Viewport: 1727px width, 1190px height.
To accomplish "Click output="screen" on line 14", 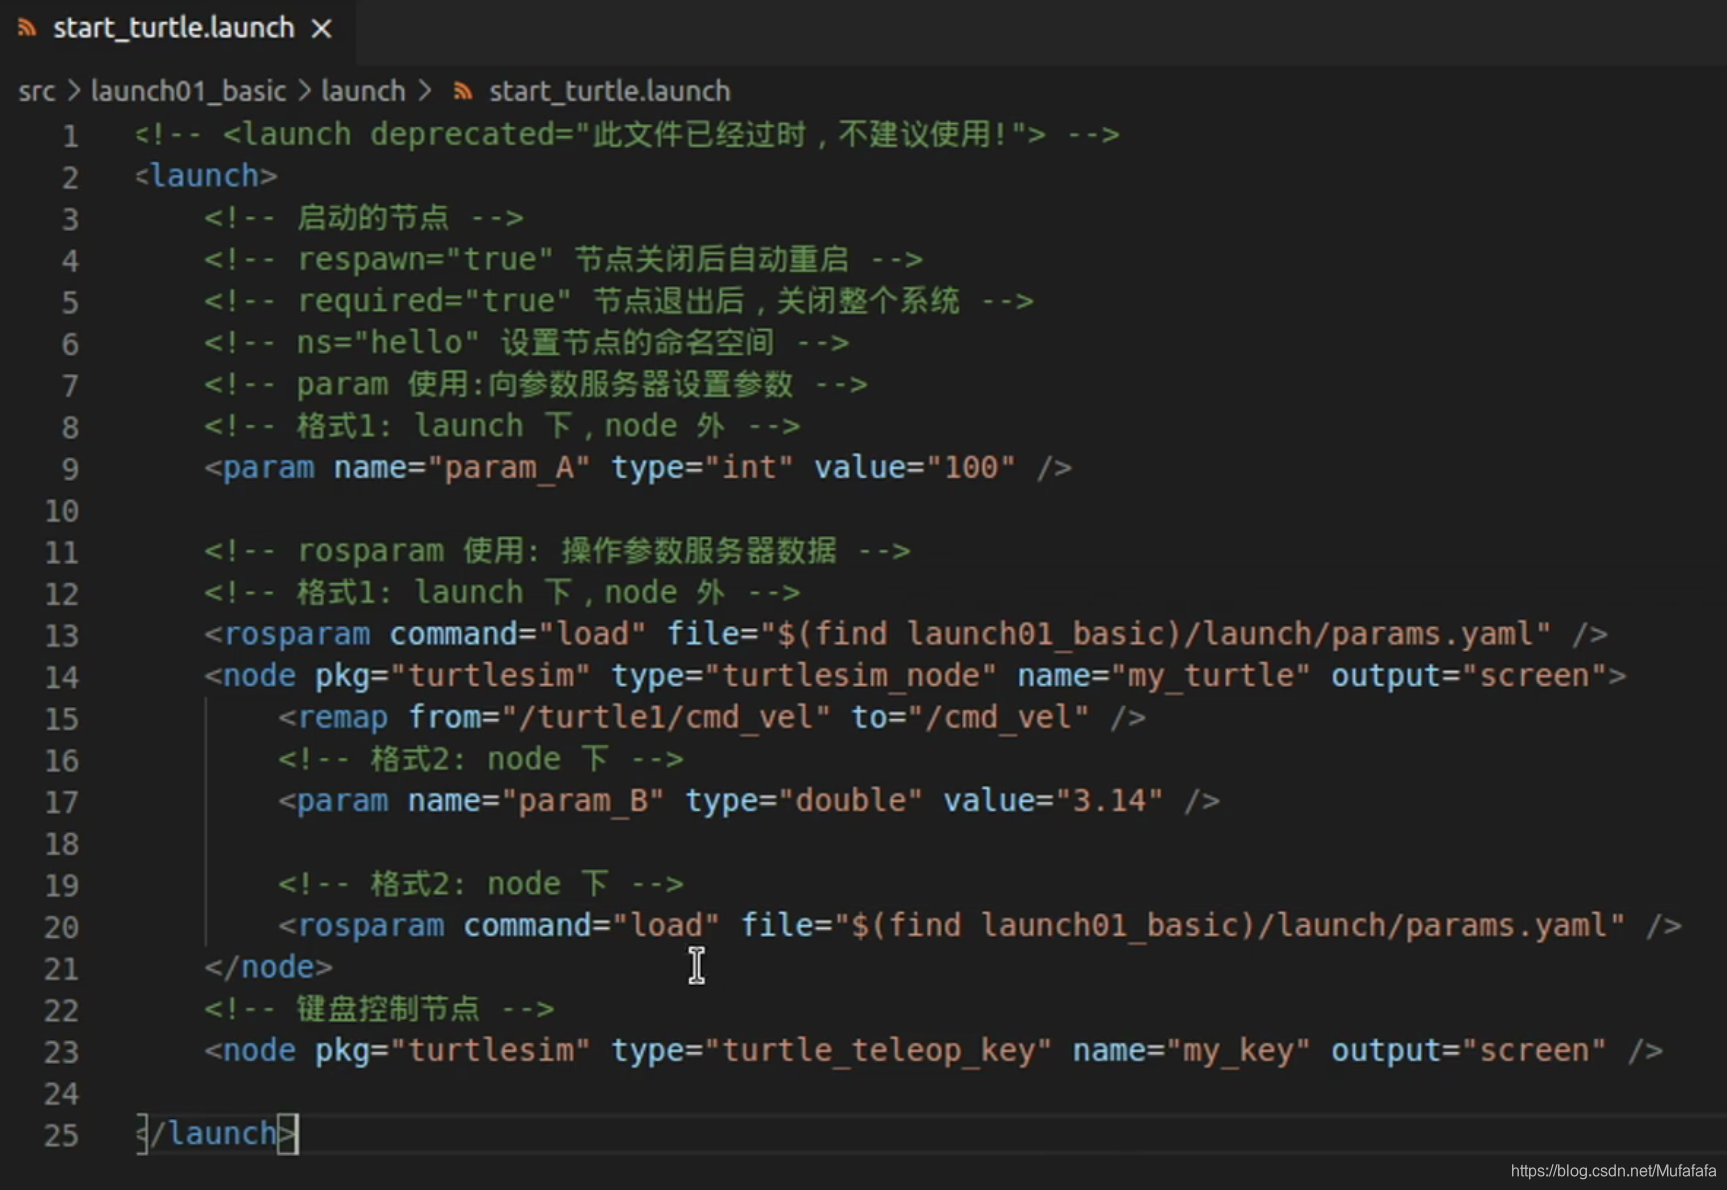I will [x=1468, y=676].
